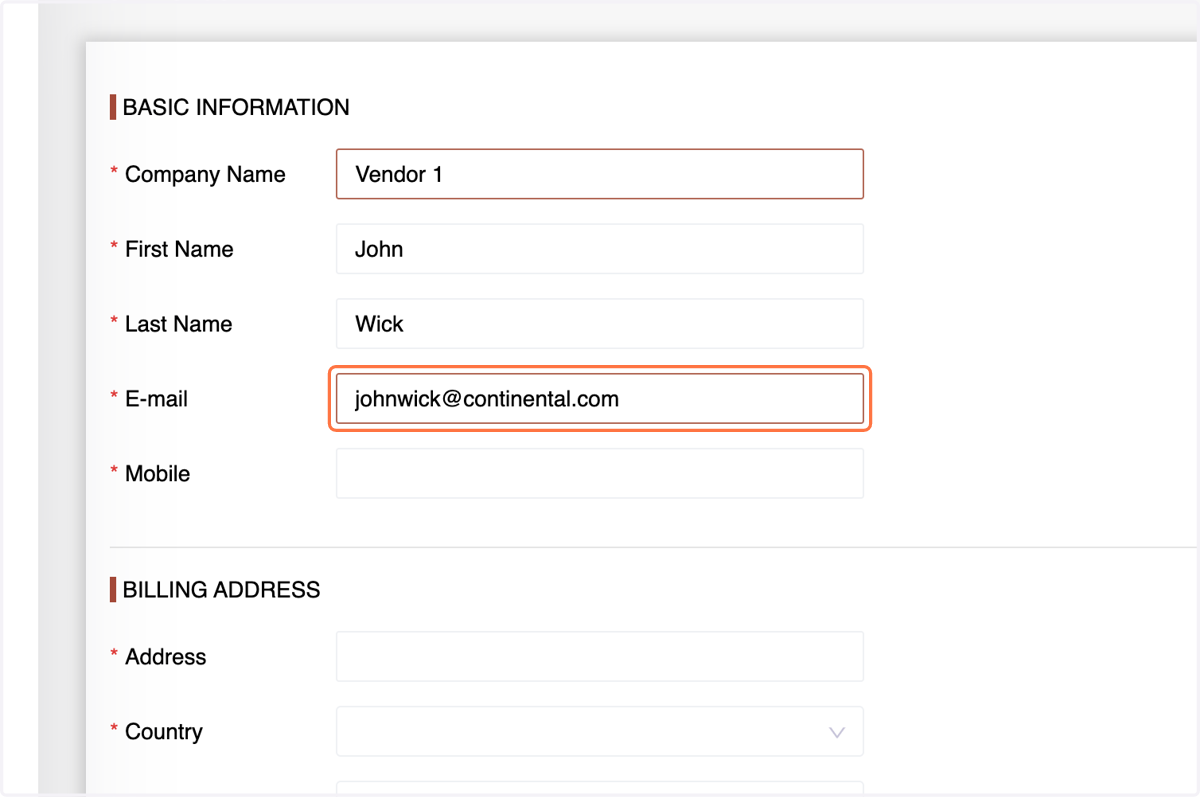Click the BASIC INFORMATION section heading
Screen dimensions: 1200x797
[236, 107]
